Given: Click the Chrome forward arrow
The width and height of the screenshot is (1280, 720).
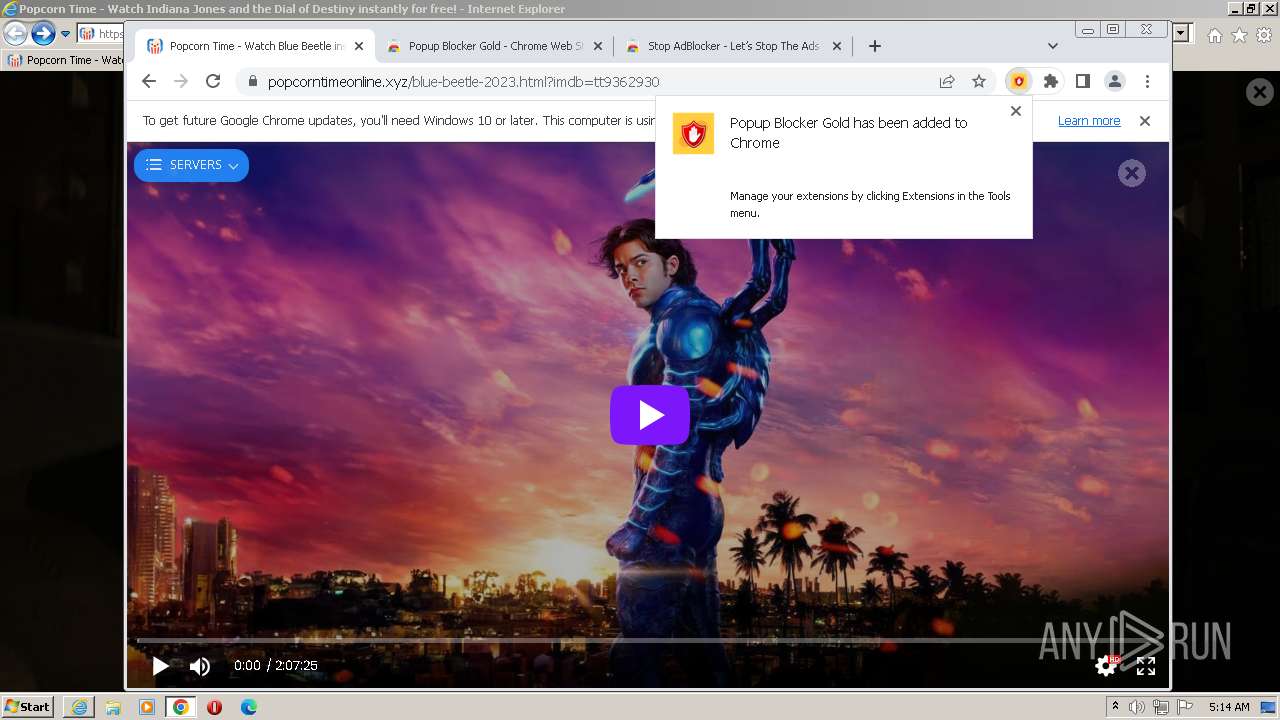Looking at the screenshot, I should pos(181,82).
